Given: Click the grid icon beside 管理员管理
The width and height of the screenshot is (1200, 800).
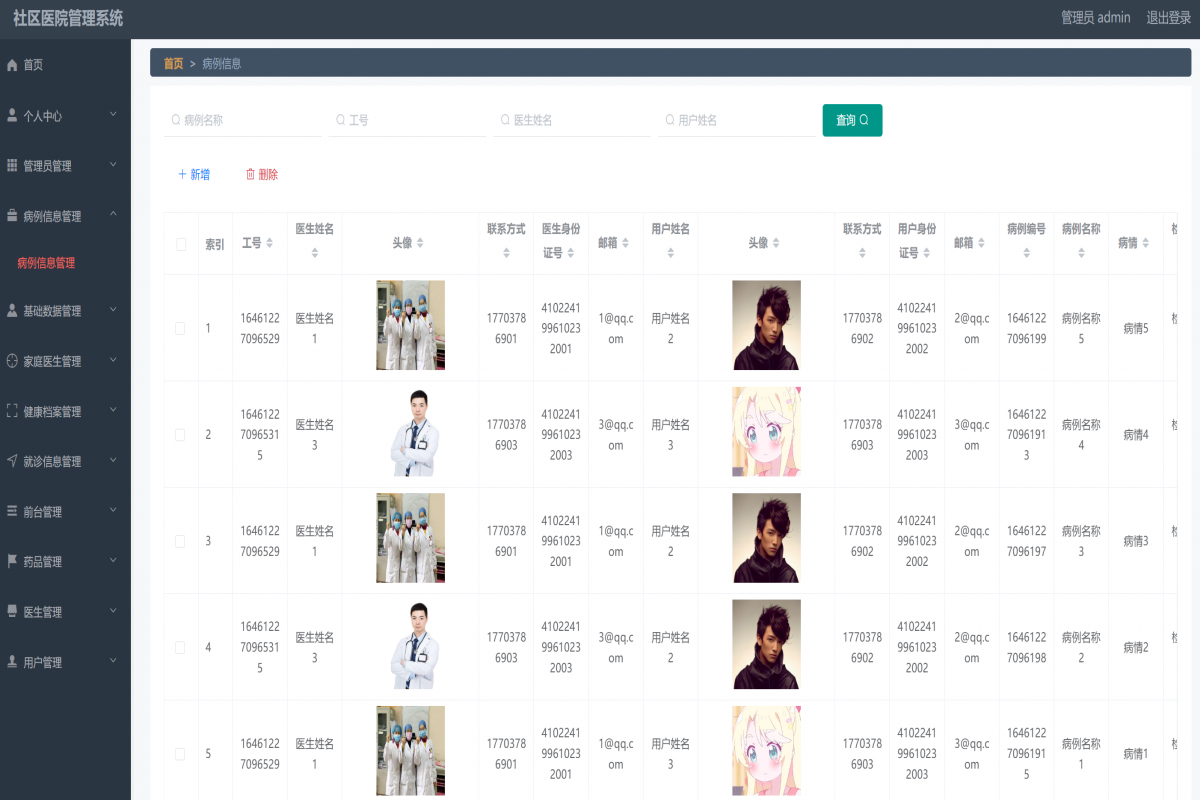Looking at the screenshot, I should (14, 165).
